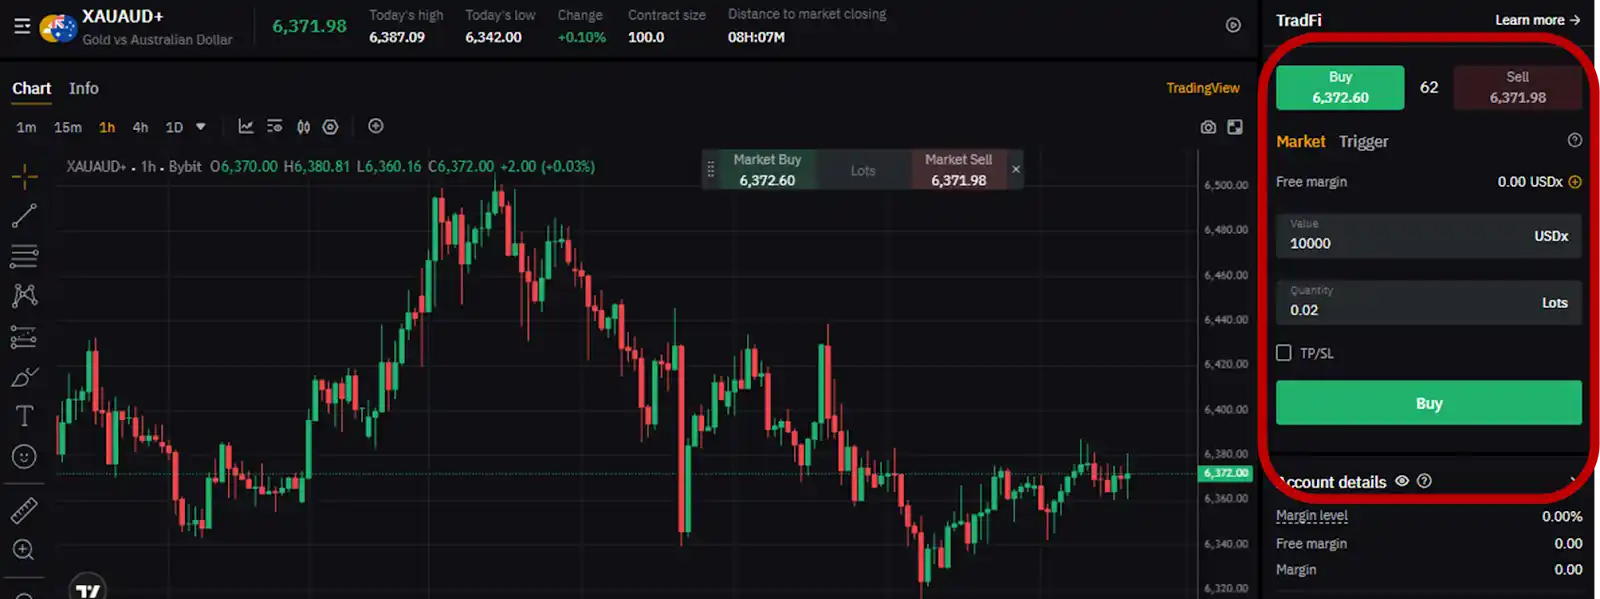Focus the Value USDx input field
This screenshot has height=599, width=1600.
pyautogui.click(x=1429, y=236)
